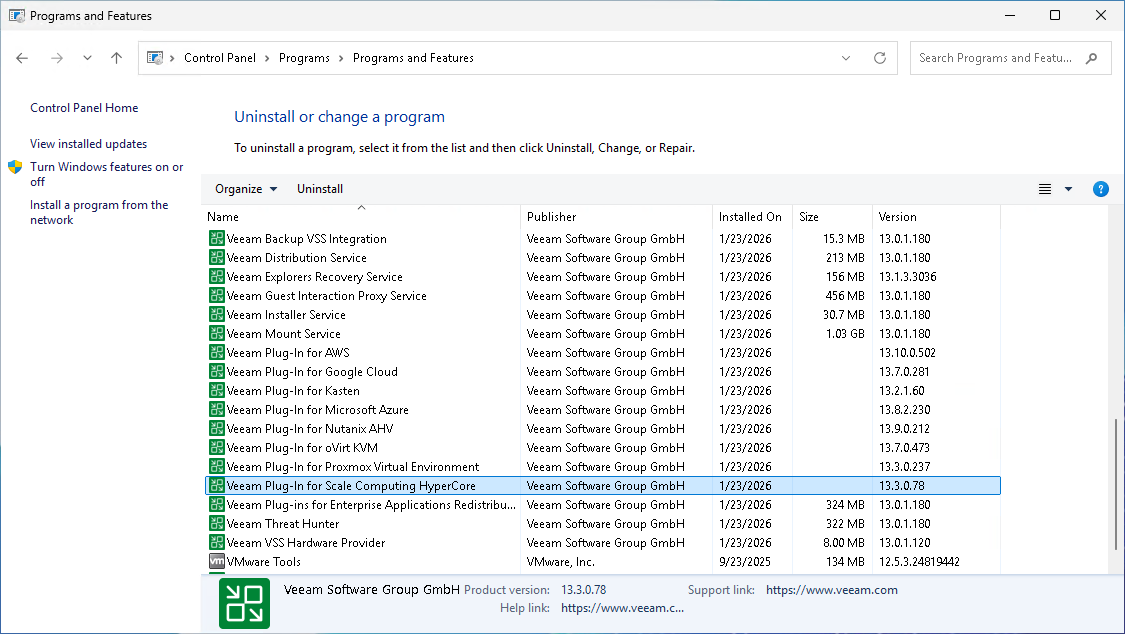Image resolution: width=1125 pixels, height=634 pixels.
Task: Open the help link in details pane
Action: (622, 608)
